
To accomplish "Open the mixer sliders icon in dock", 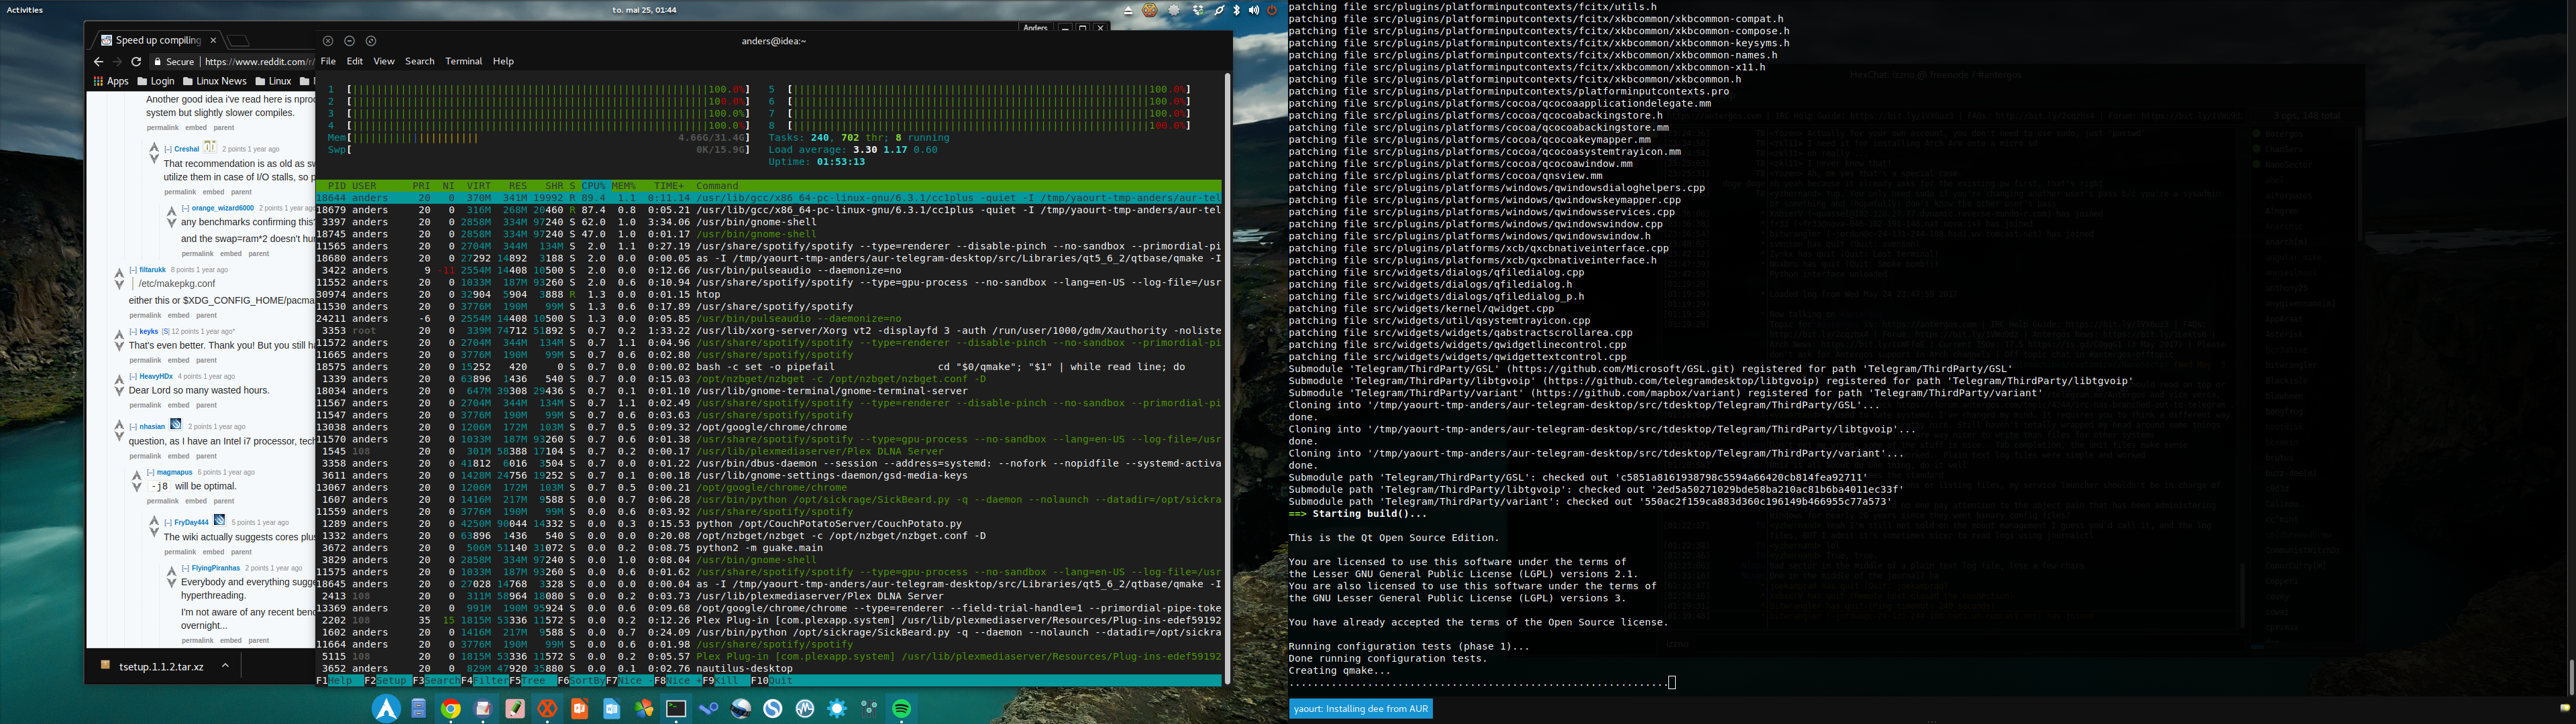I will (869, 708).
